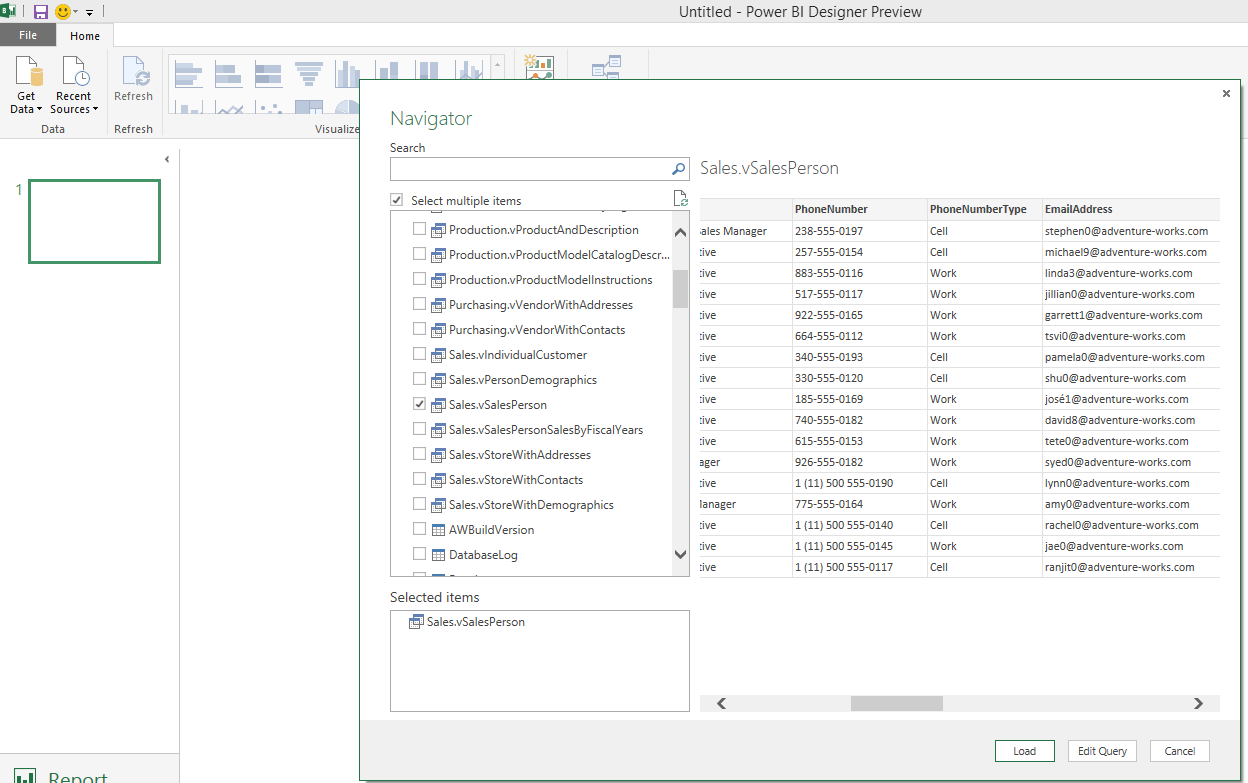Click the magnifier icon in Search box
1248x783 pixels.
click(679, 169)
